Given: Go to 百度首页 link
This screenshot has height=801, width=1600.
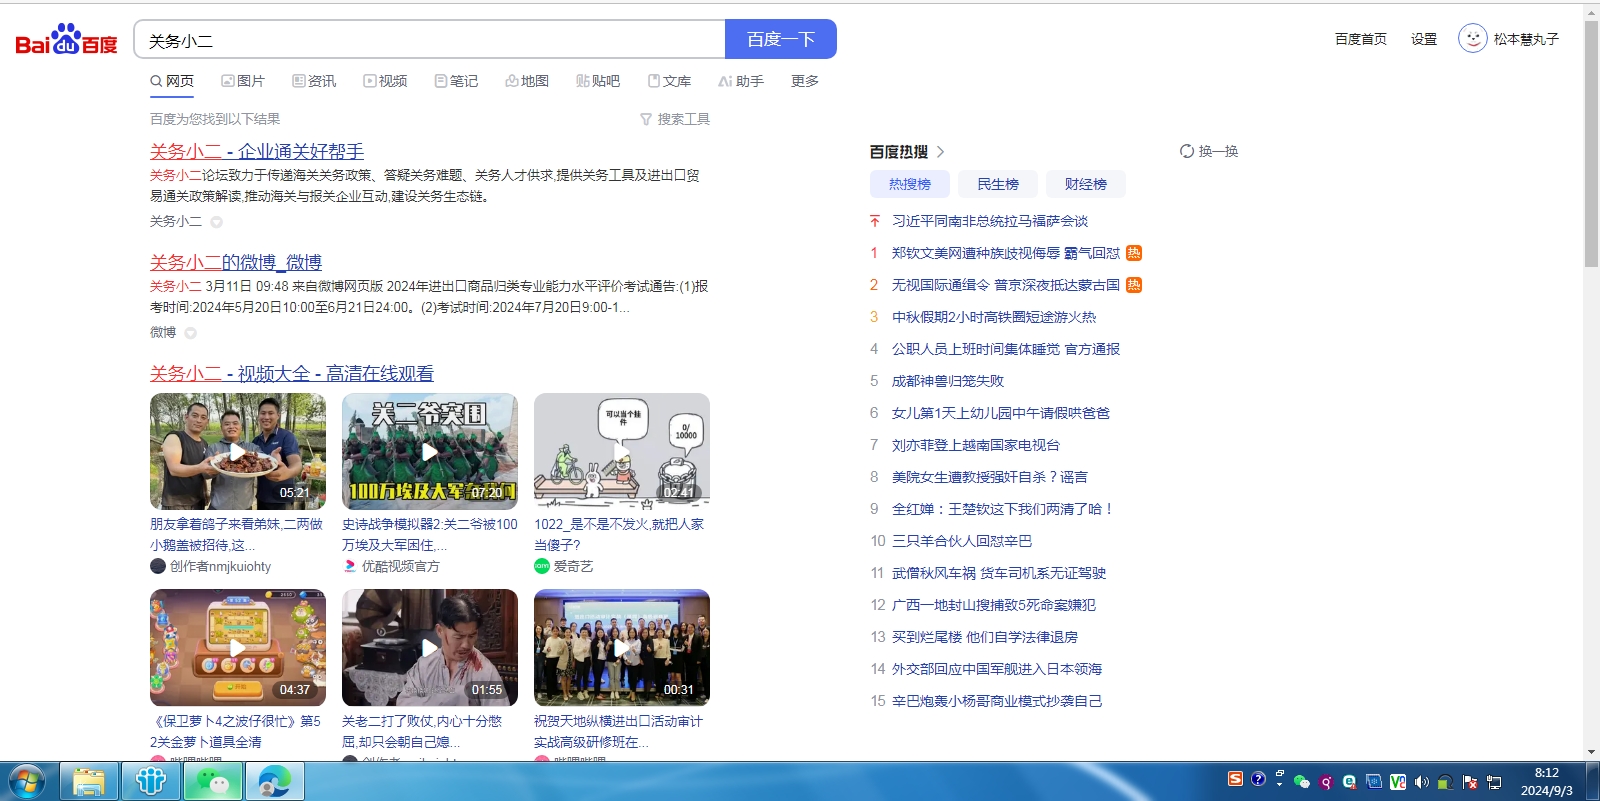Looking at the screenshot, I should point(1361,39).
